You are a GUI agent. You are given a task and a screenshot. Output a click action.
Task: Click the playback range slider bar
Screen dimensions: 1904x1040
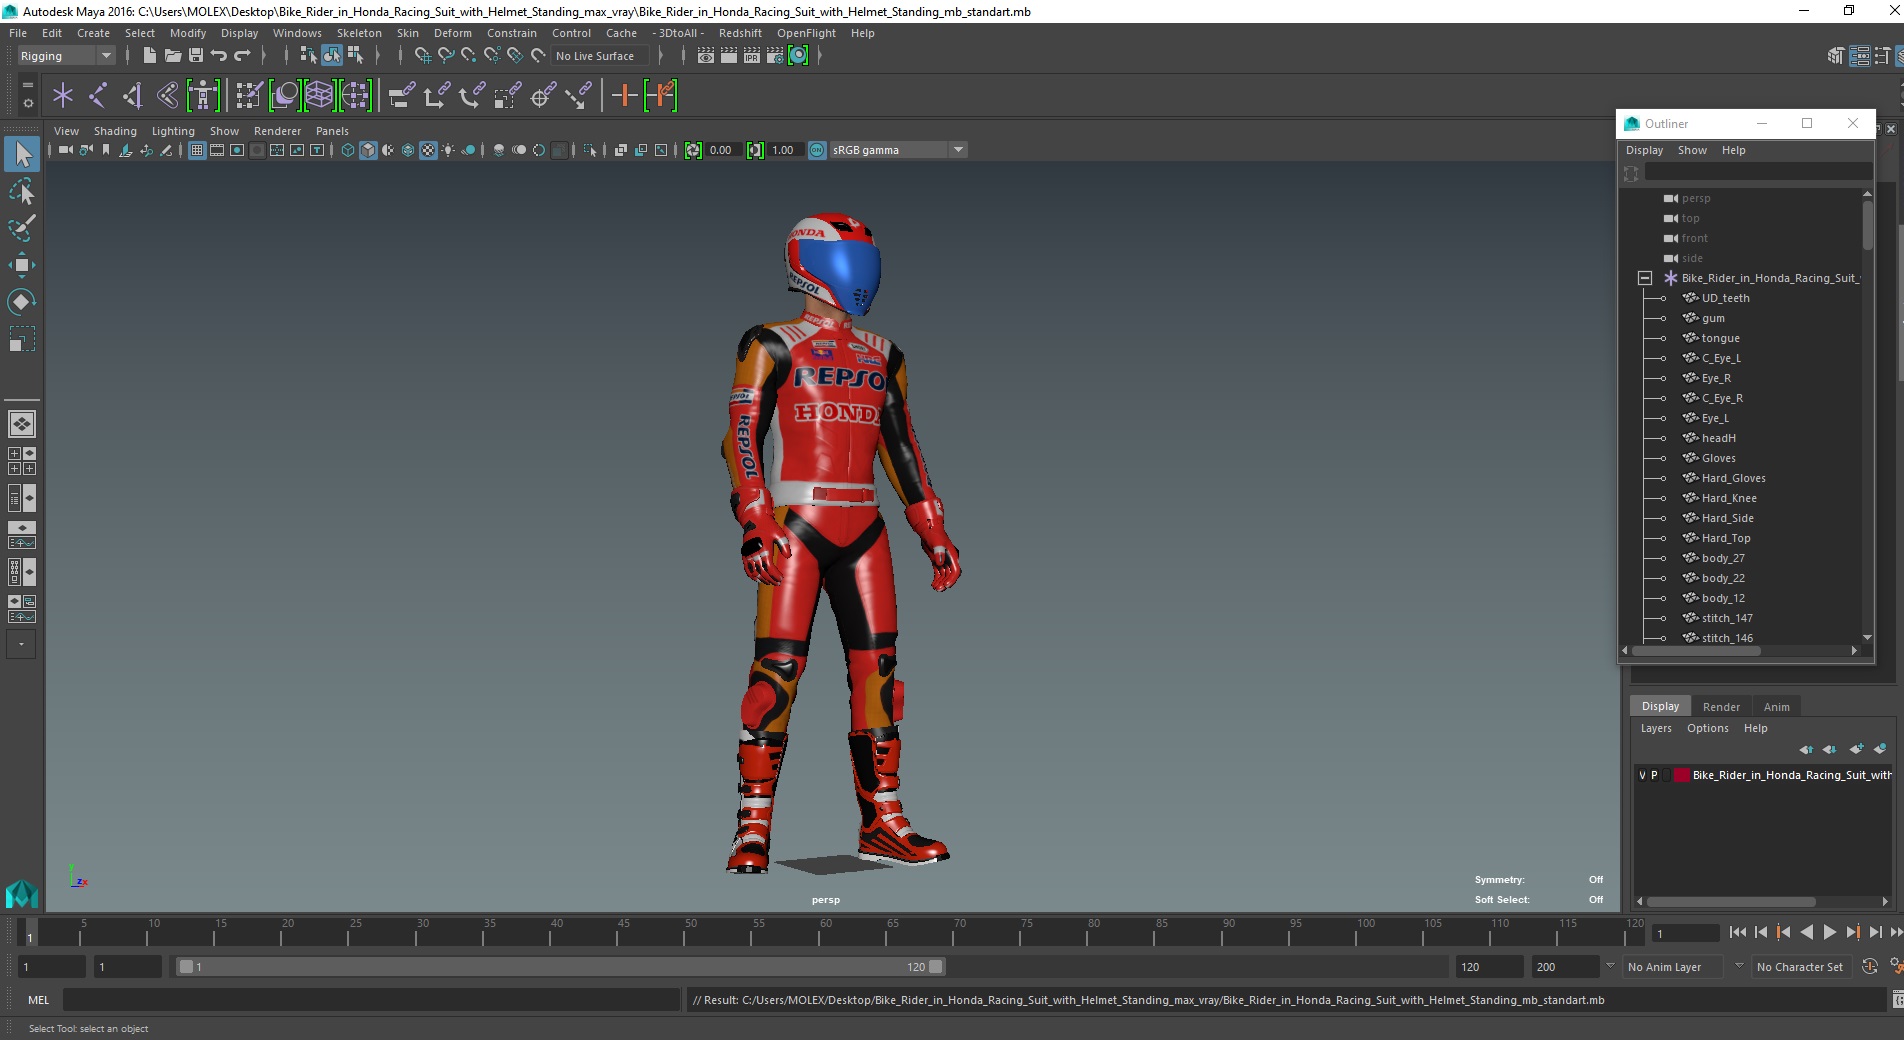(560, 967)
